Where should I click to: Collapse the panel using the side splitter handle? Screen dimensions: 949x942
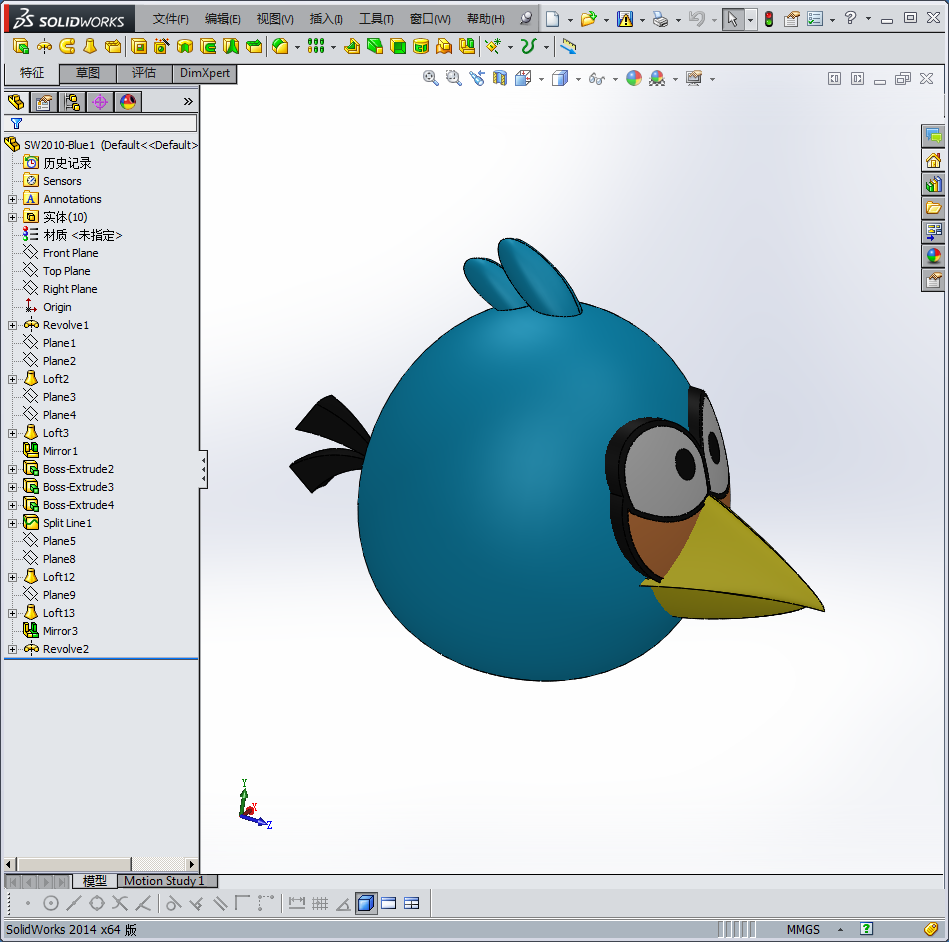[x=203, y=469]
